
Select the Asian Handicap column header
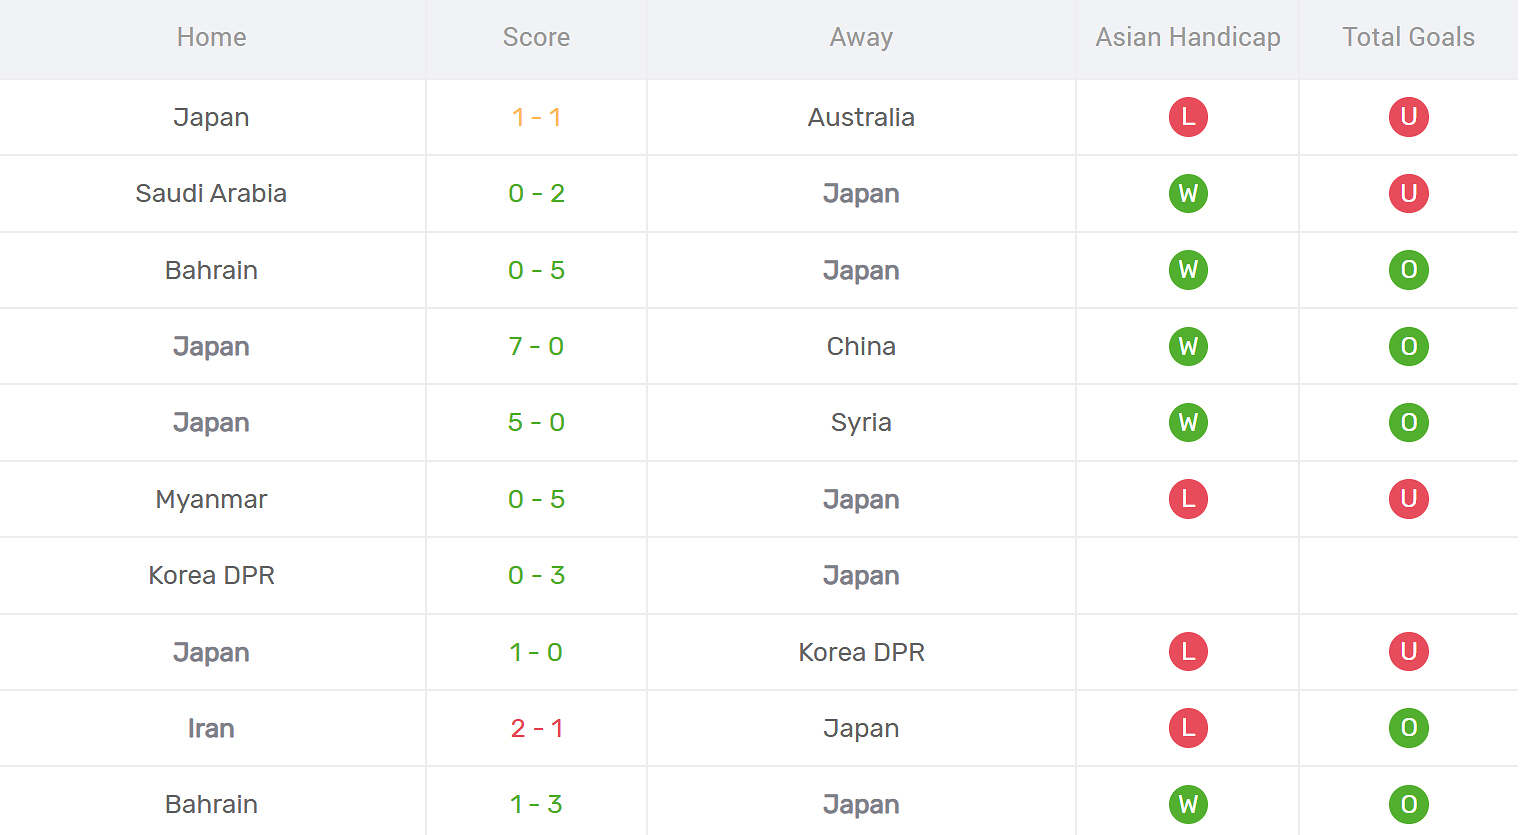pos(1188,37)
